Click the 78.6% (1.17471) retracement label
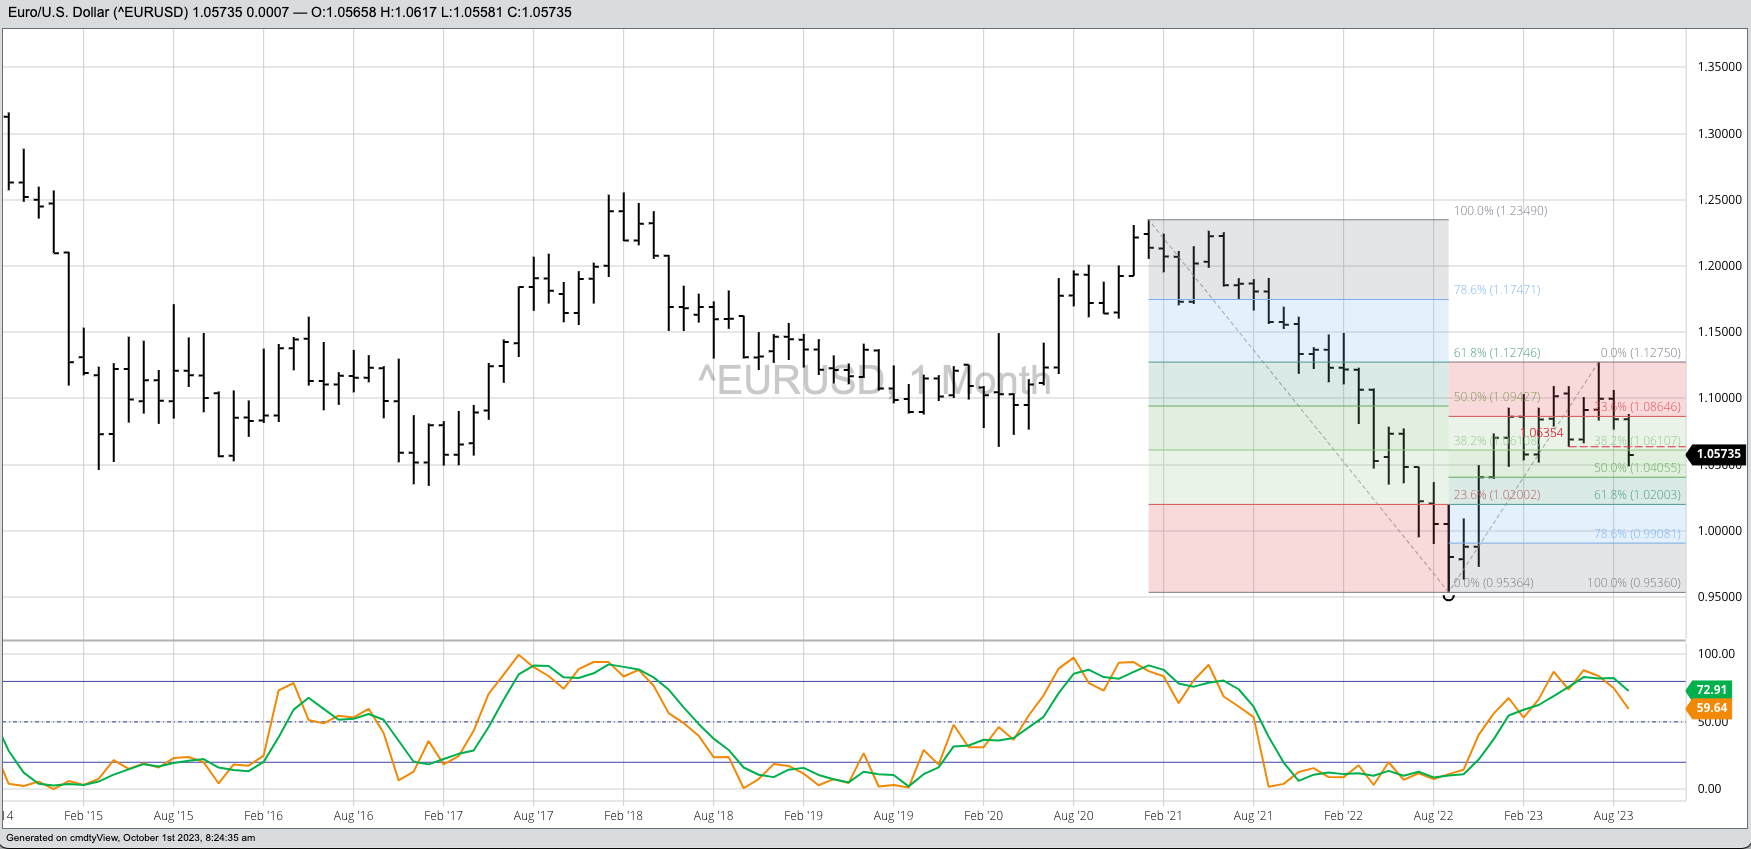1751x849 pixels. (x=1496, y=290)
